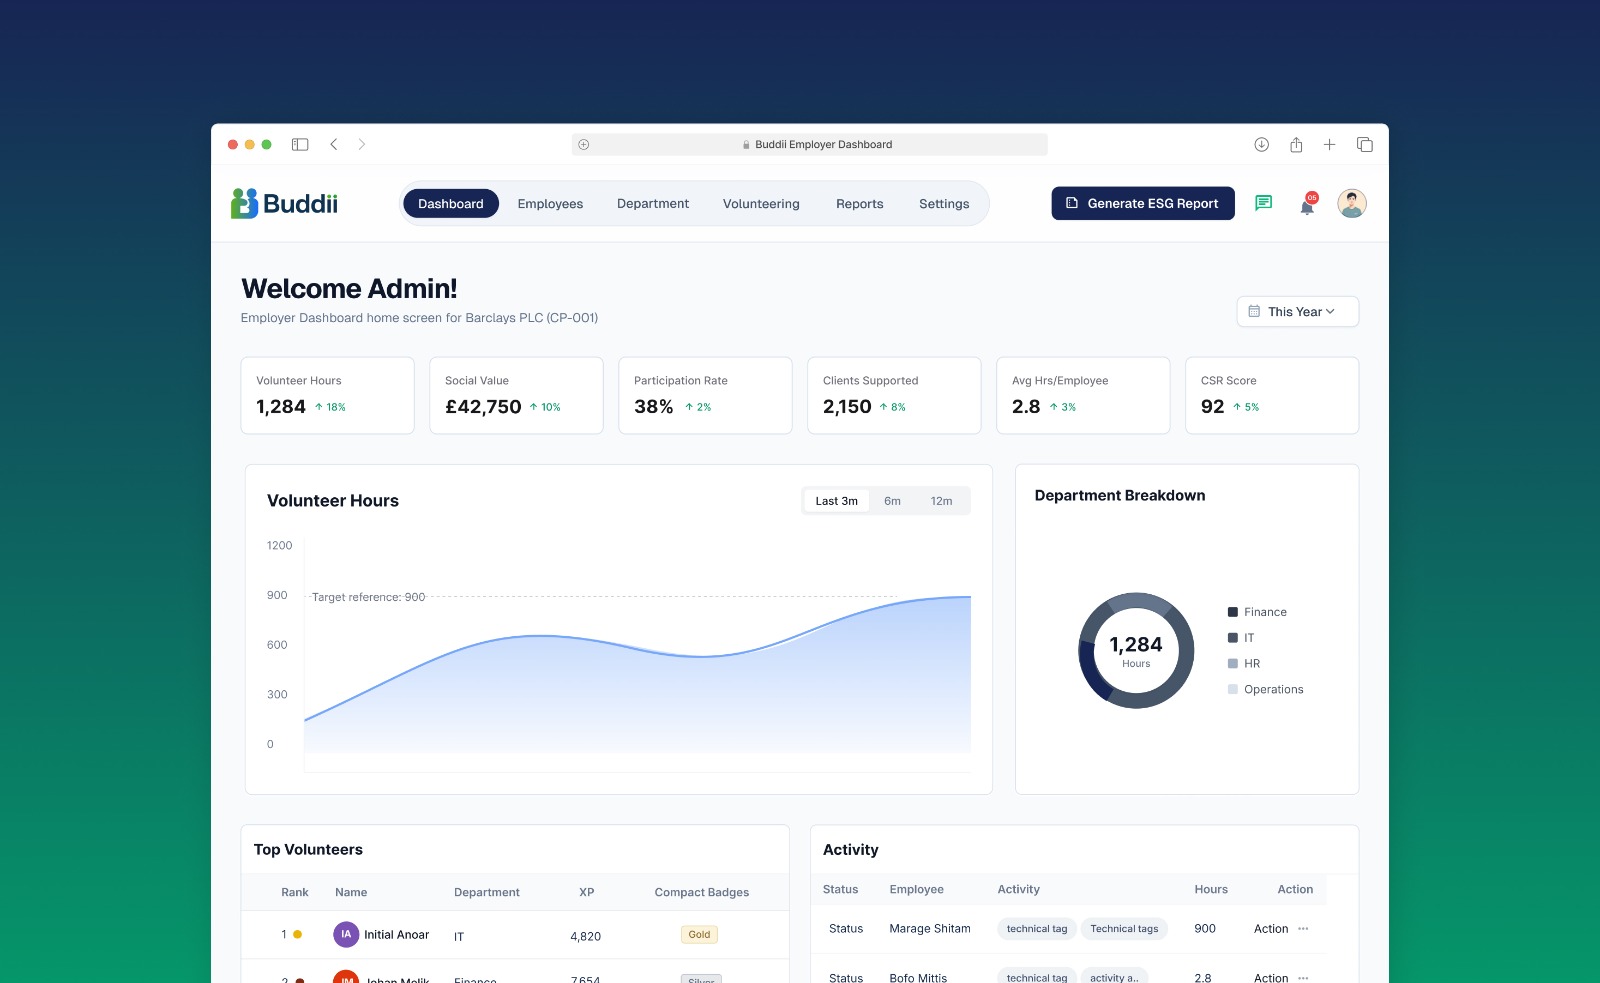Click Initial Anoar volunteer name
Viewport: 1600px width, 983px height.
396,935
